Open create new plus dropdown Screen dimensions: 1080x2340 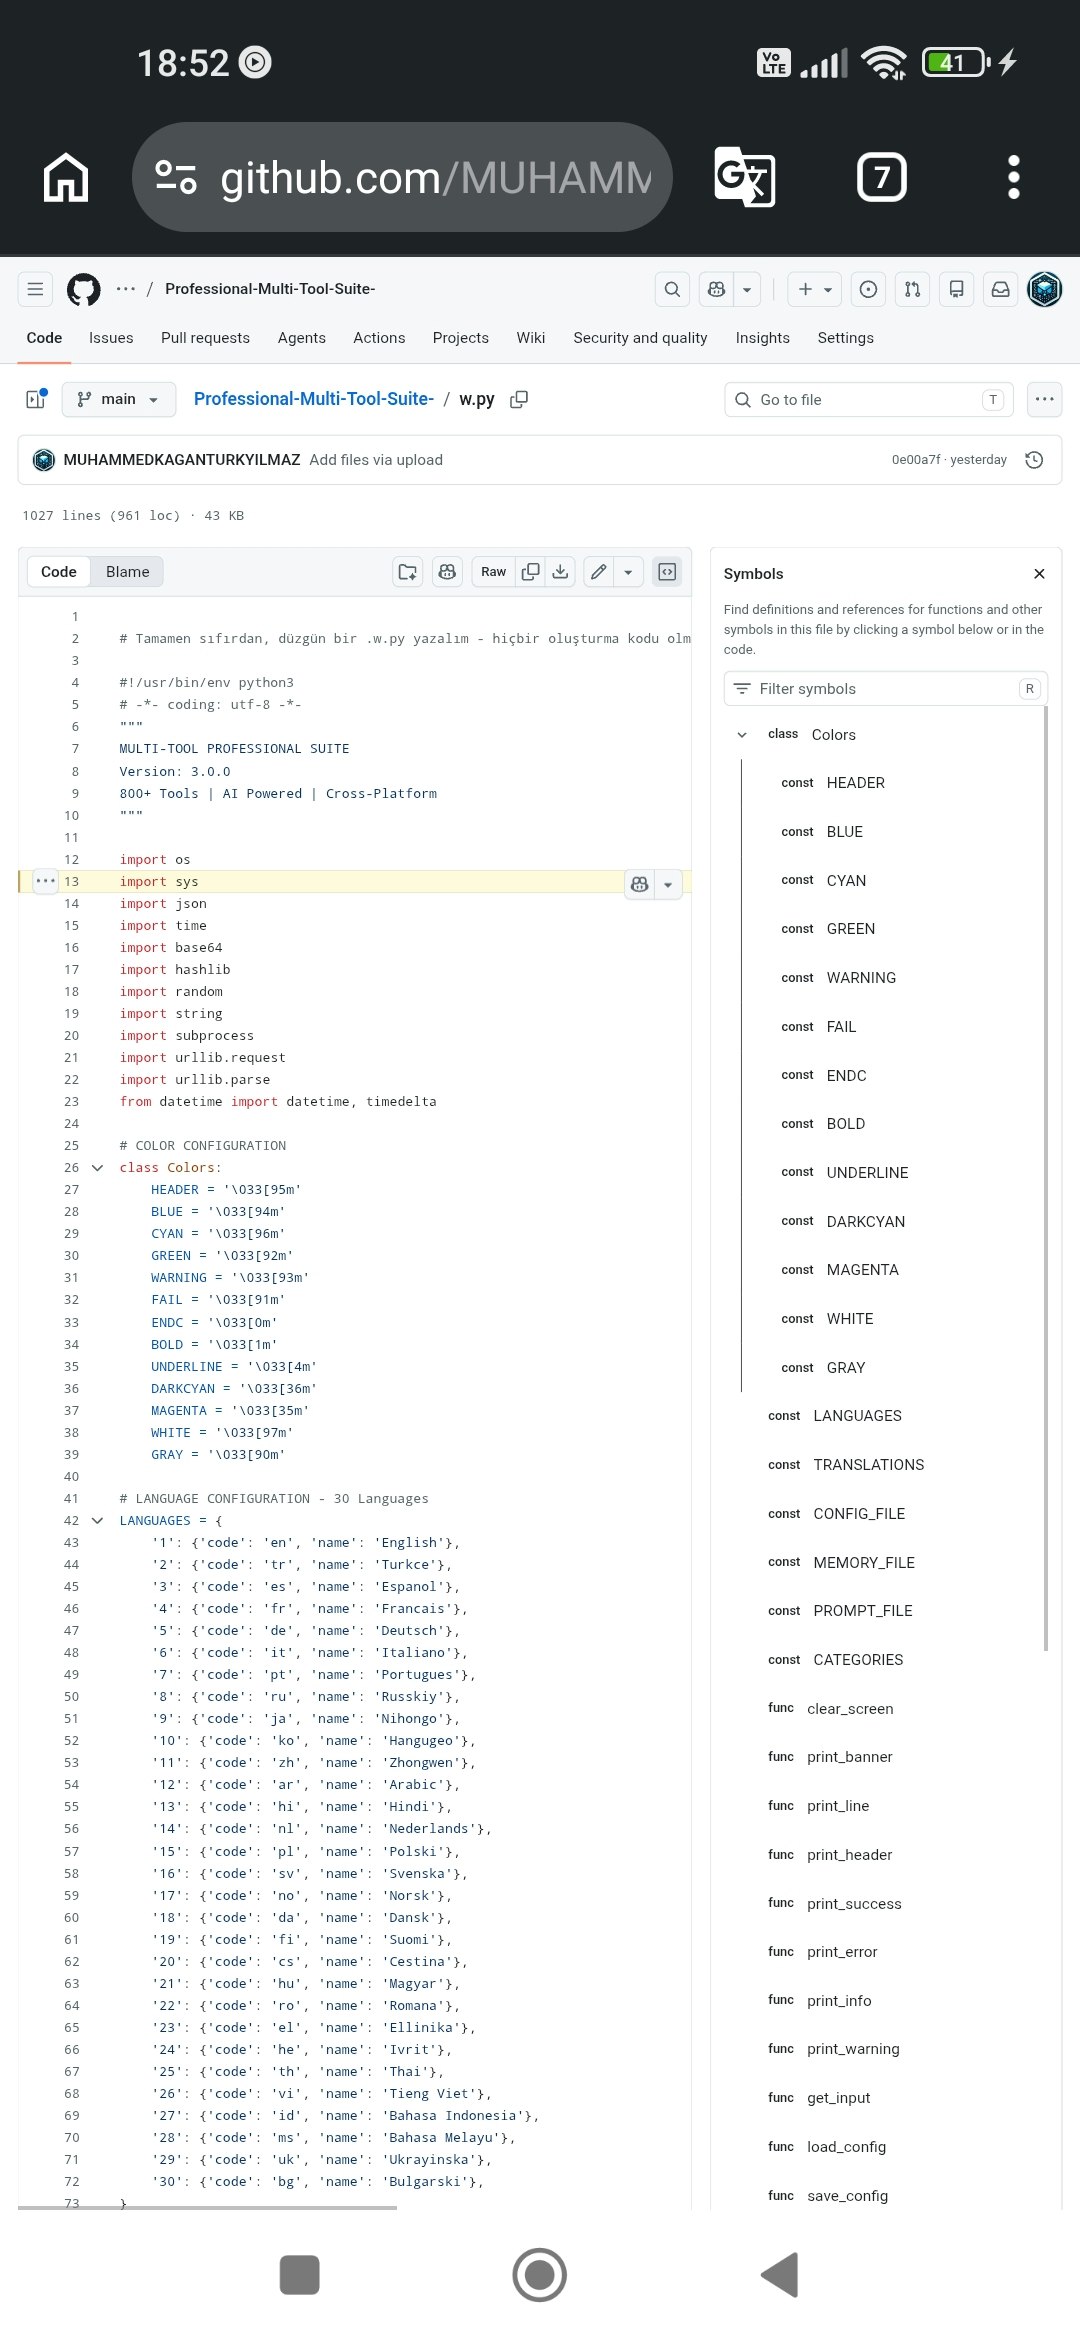click(814, 289)
